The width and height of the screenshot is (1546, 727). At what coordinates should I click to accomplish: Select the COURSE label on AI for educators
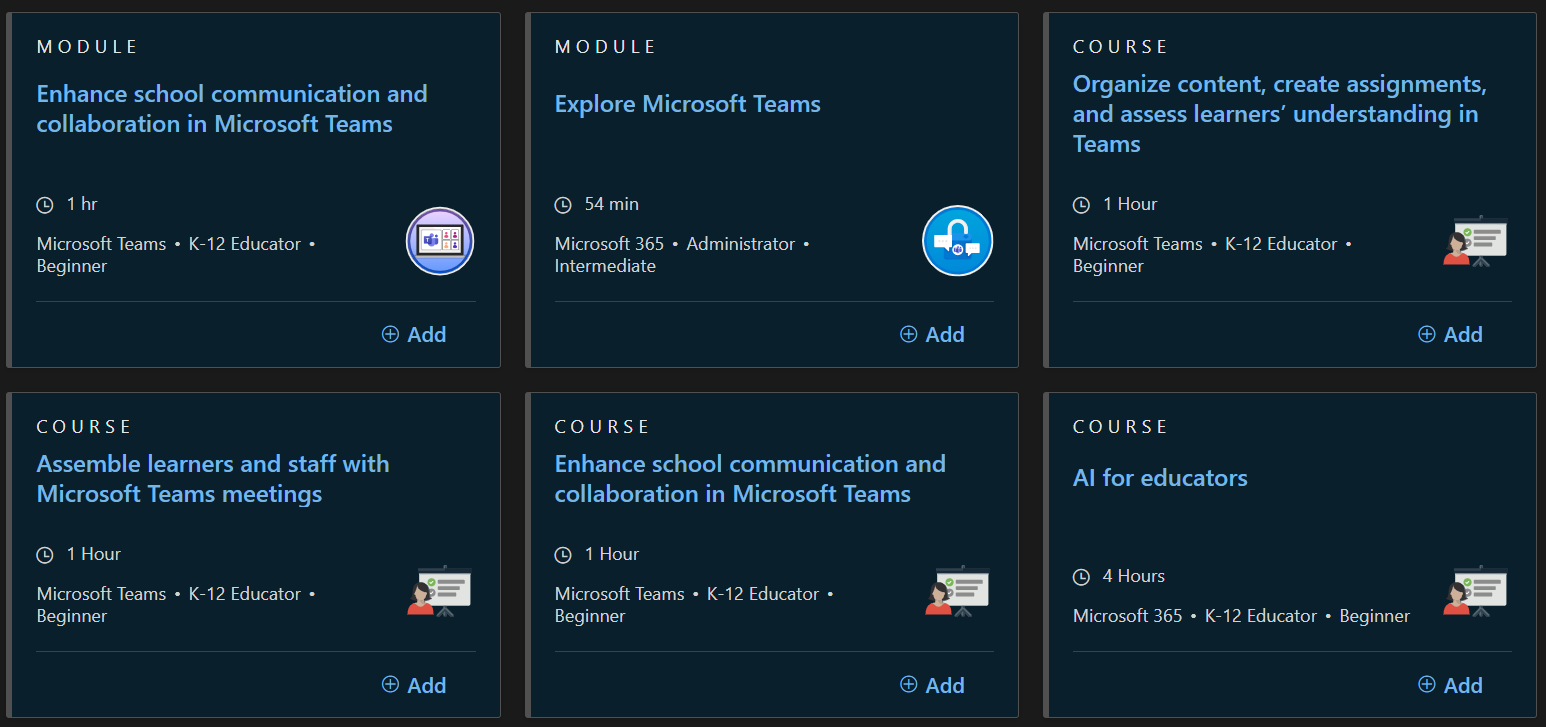coord(1120,426)
